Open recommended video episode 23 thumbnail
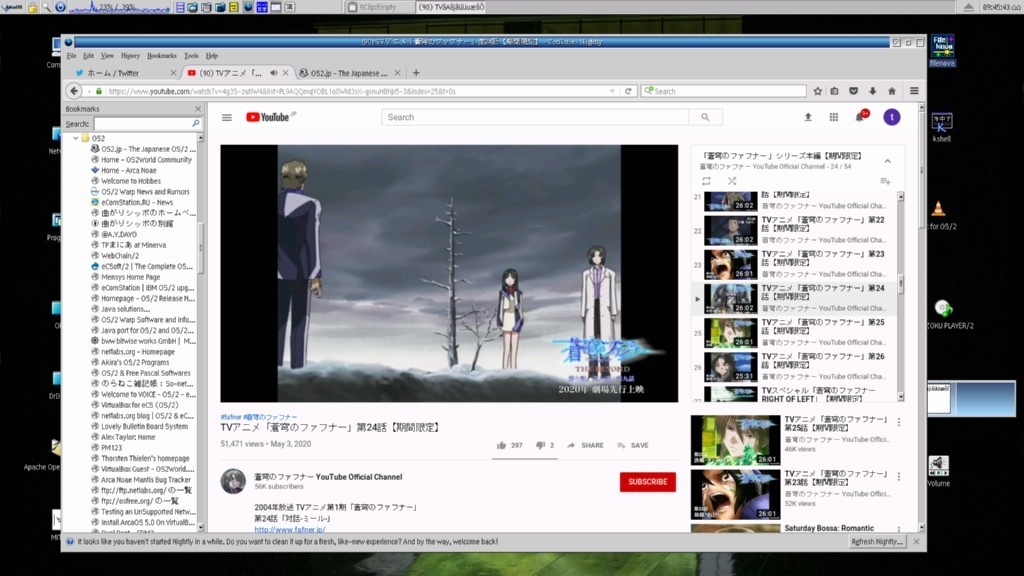 [735, 495]
